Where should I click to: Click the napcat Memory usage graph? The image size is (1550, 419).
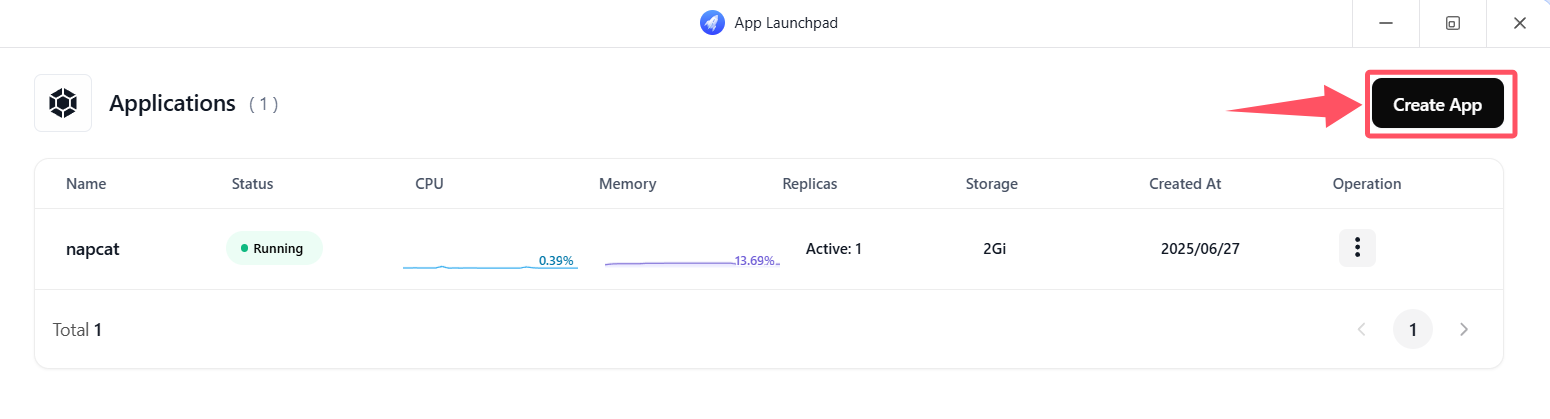pyautogui.click(x=692, y=262)
